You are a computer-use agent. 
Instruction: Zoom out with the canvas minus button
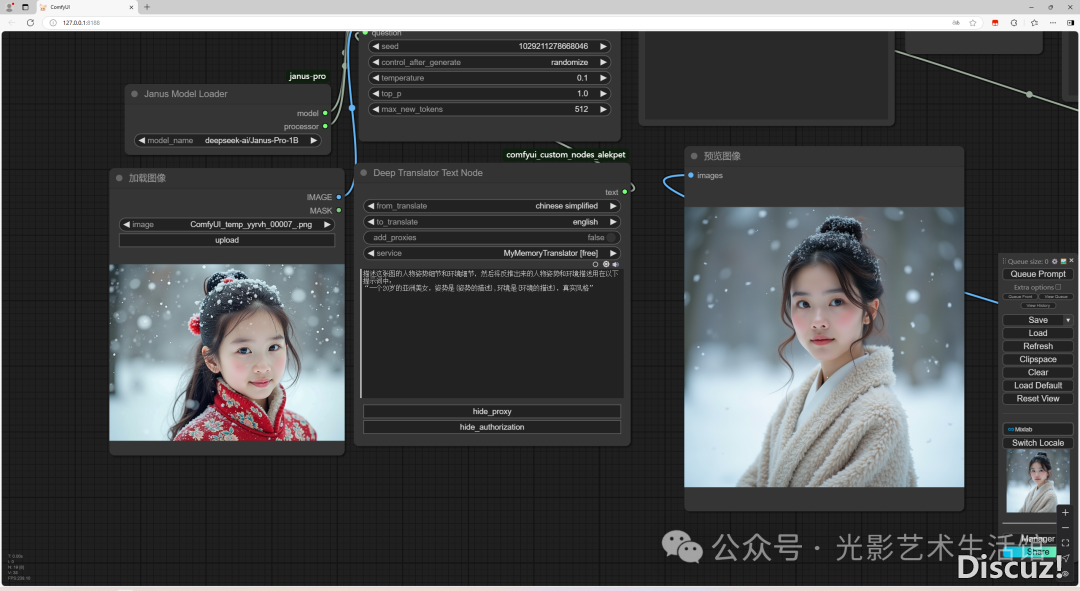click(x=1065, y=528)
